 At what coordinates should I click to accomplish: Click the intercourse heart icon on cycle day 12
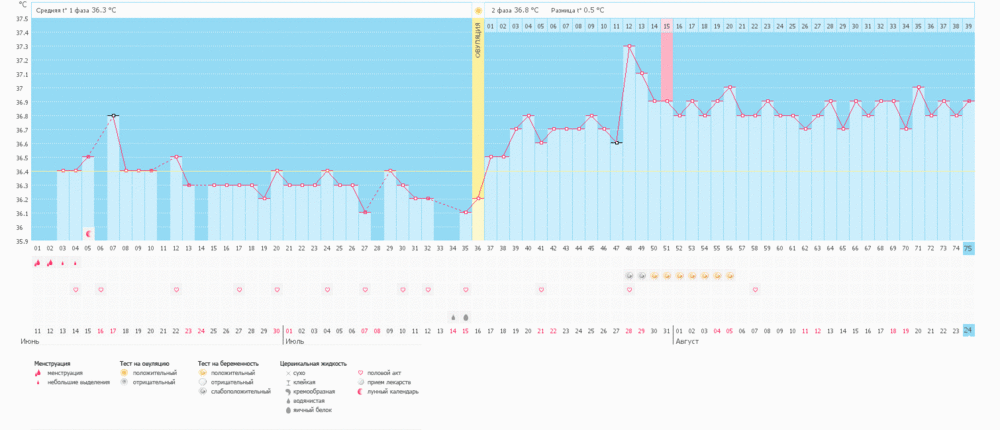[176, 290]
